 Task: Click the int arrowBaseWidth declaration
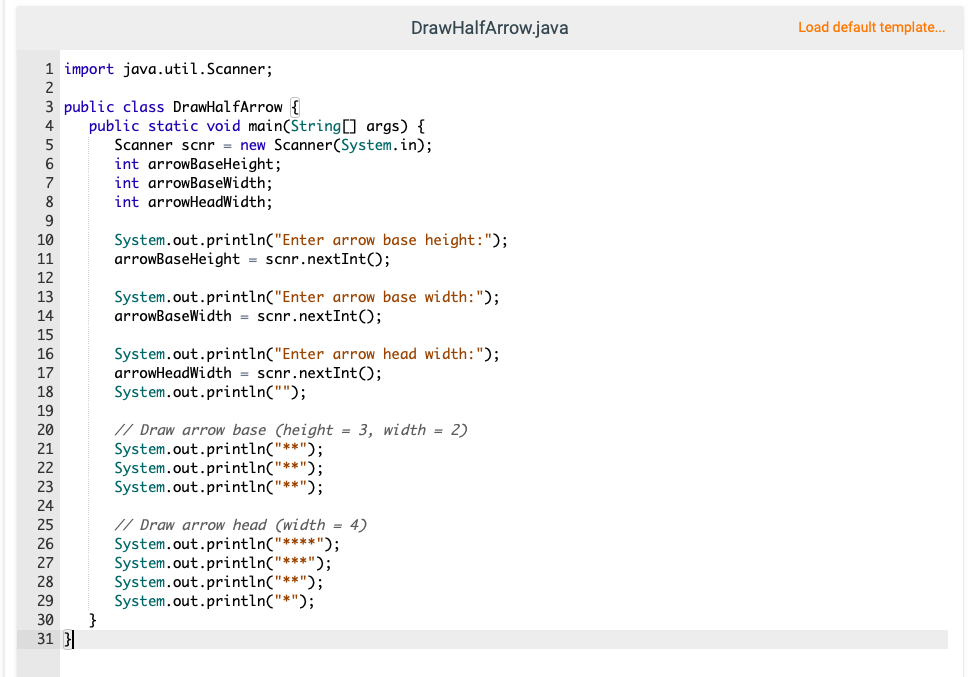(193, 183)
